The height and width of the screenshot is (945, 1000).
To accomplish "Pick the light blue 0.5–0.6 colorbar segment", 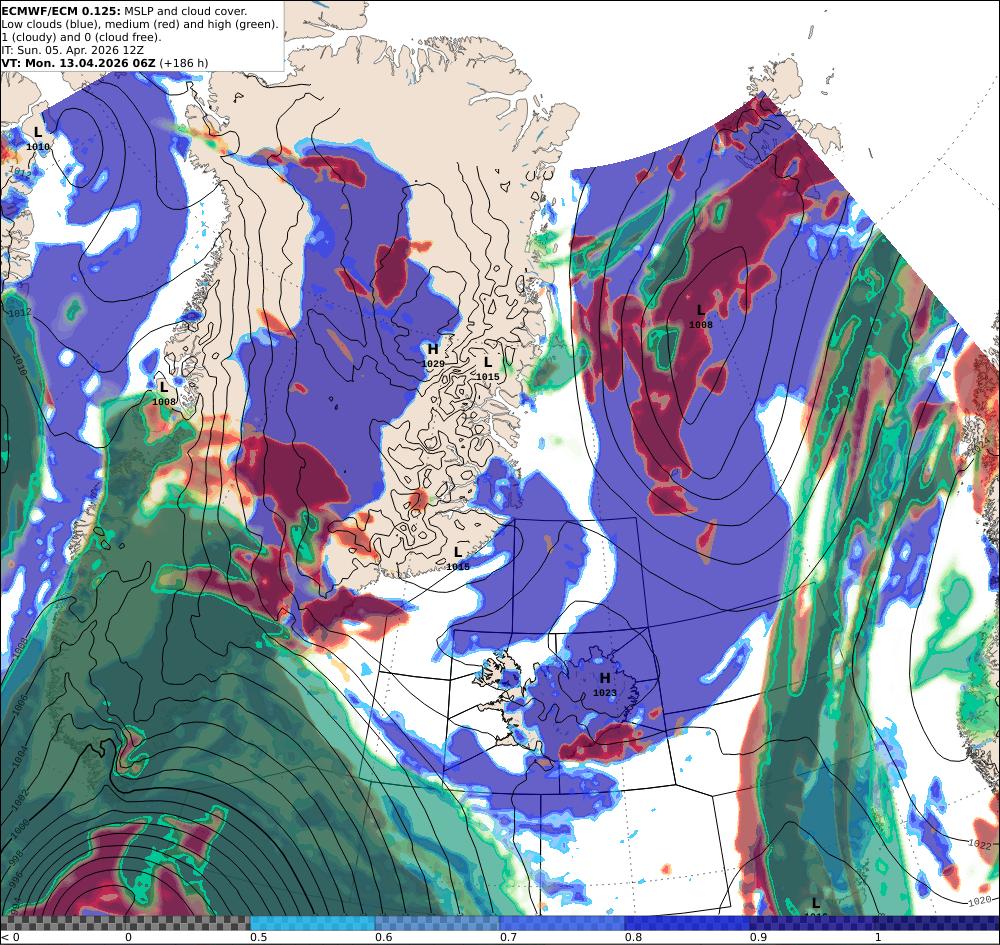I will coord(312,923).
